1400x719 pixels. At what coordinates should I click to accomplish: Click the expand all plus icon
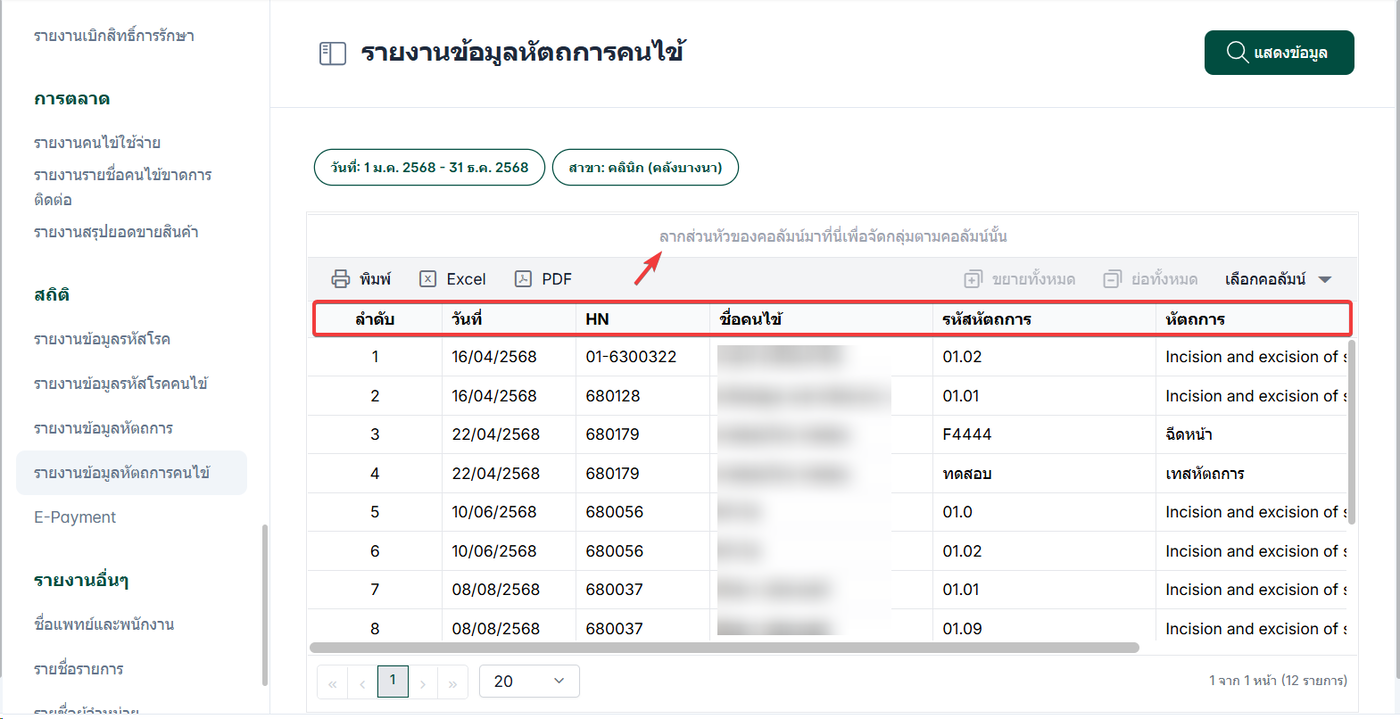973,279
